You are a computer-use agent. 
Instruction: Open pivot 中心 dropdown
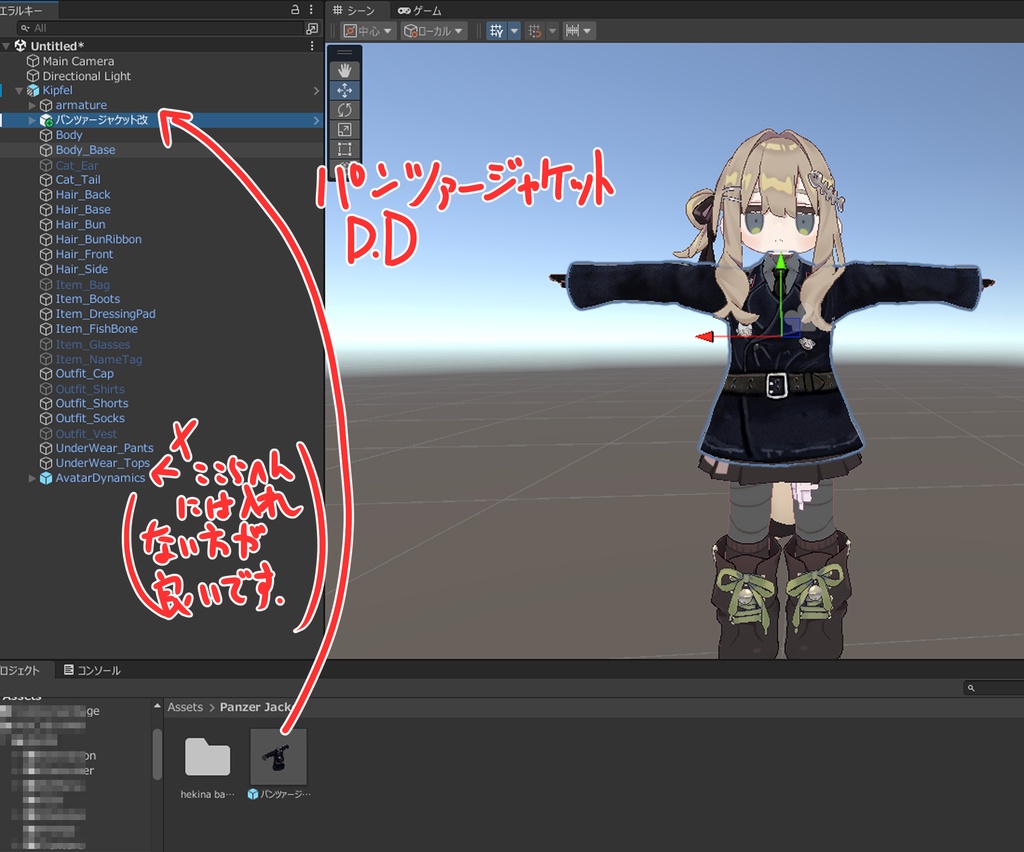pos(368,31)
